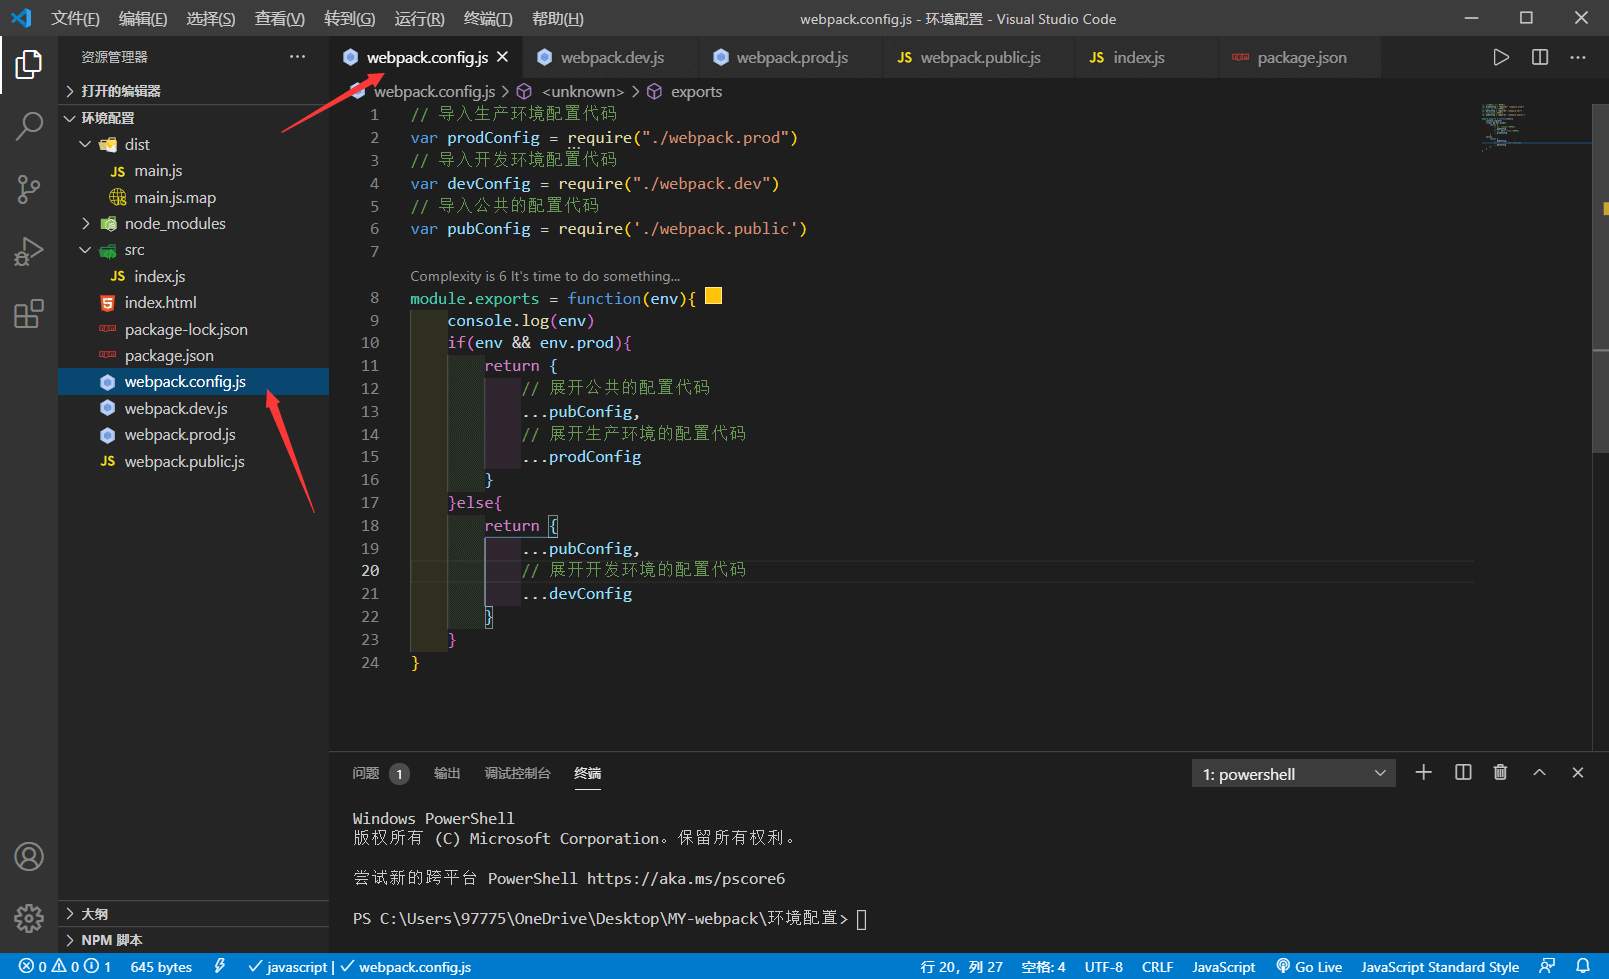Maximize the terminal panel with the up chevron
Screen dimensions: 1609x979
coord(1539,772)
